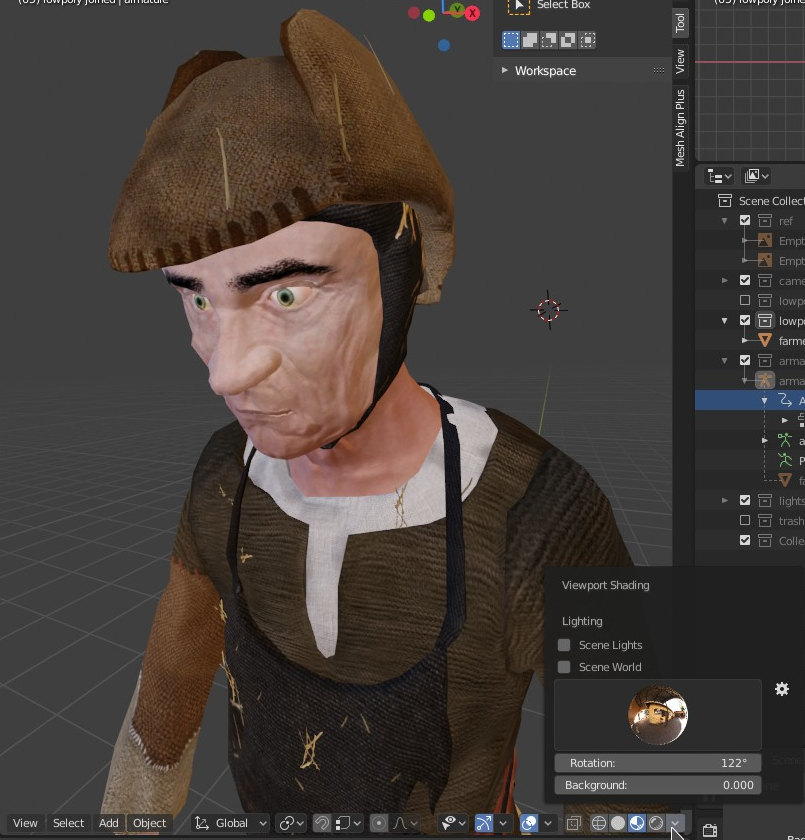Switch to Solid shading mode
This screenshot has width=805, height=840.
[x=618, y=823]
